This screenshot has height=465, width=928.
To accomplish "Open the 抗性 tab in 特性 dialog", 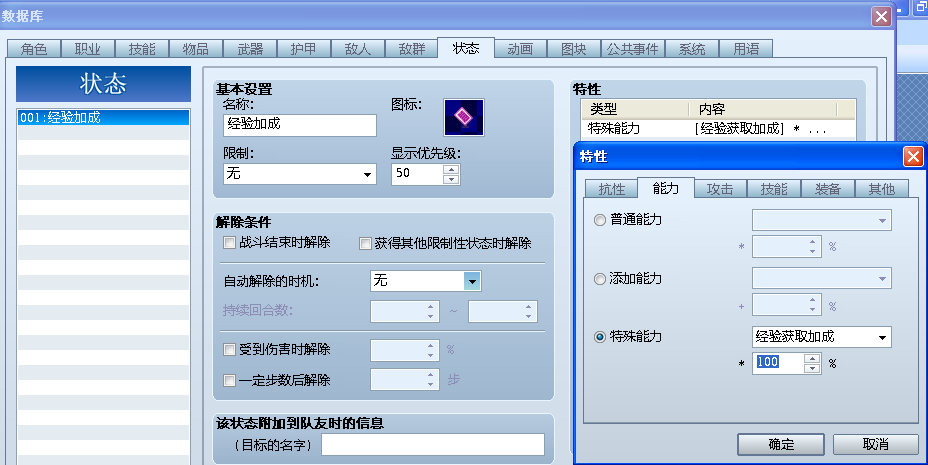I will (x=611, y=189).
